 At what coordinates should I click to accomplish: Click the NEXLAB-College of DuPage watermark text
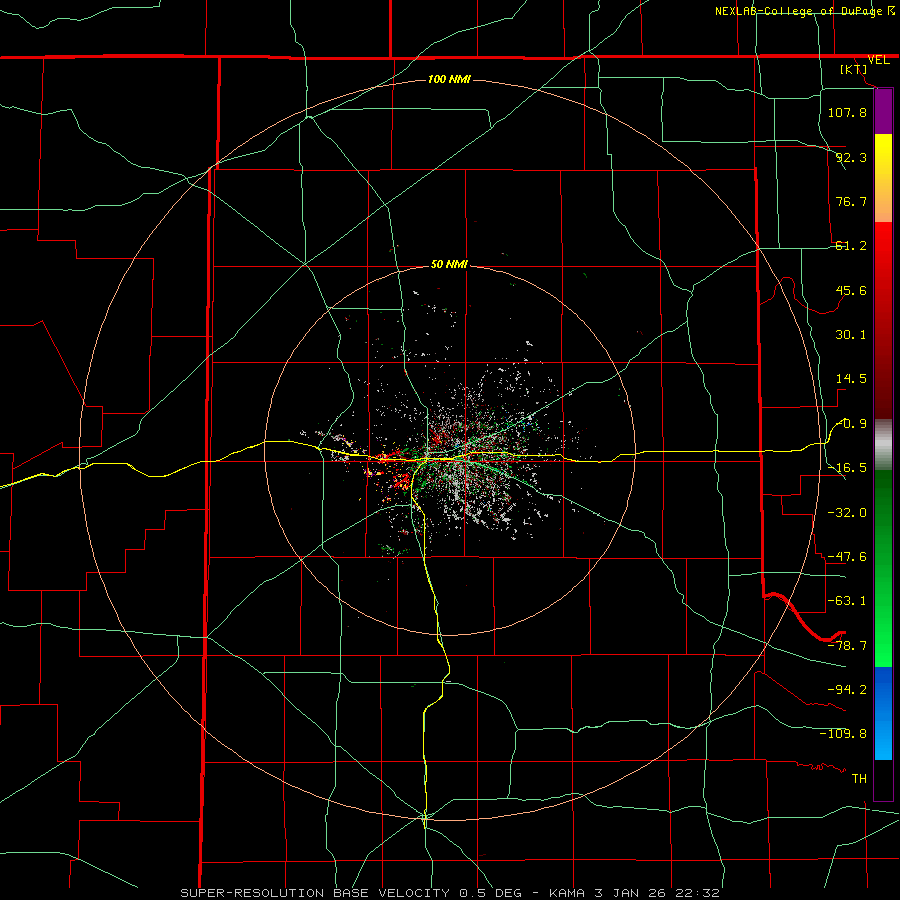click(804, 11)
